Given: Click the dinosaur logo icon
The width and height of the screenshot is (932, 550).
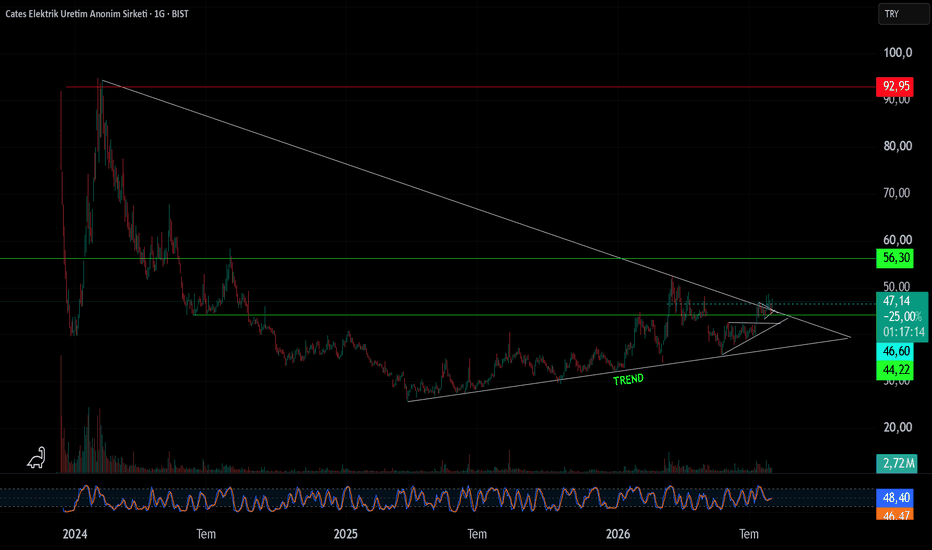Looking at the screenshot, I should (x=36, y=457).
